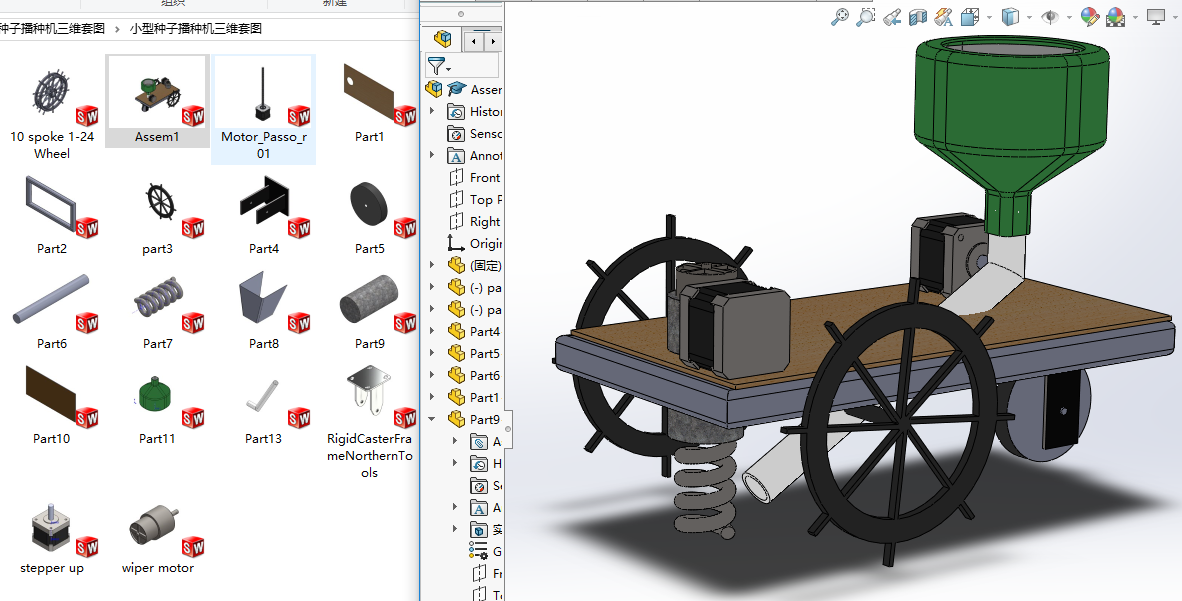Select the Front Plane in the tree
The width and height of the screenshot is (1182, 601).
tap(475, 177)
